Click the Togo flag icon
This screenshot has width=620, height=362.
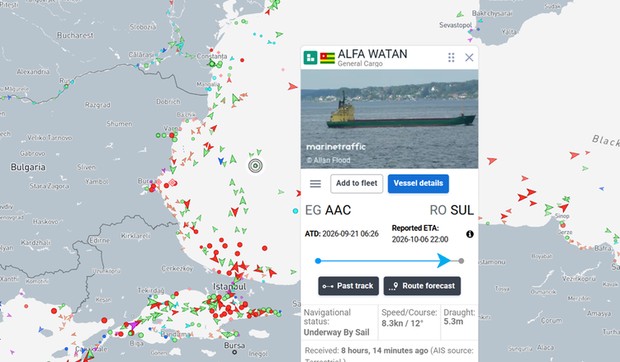[327, 58]
